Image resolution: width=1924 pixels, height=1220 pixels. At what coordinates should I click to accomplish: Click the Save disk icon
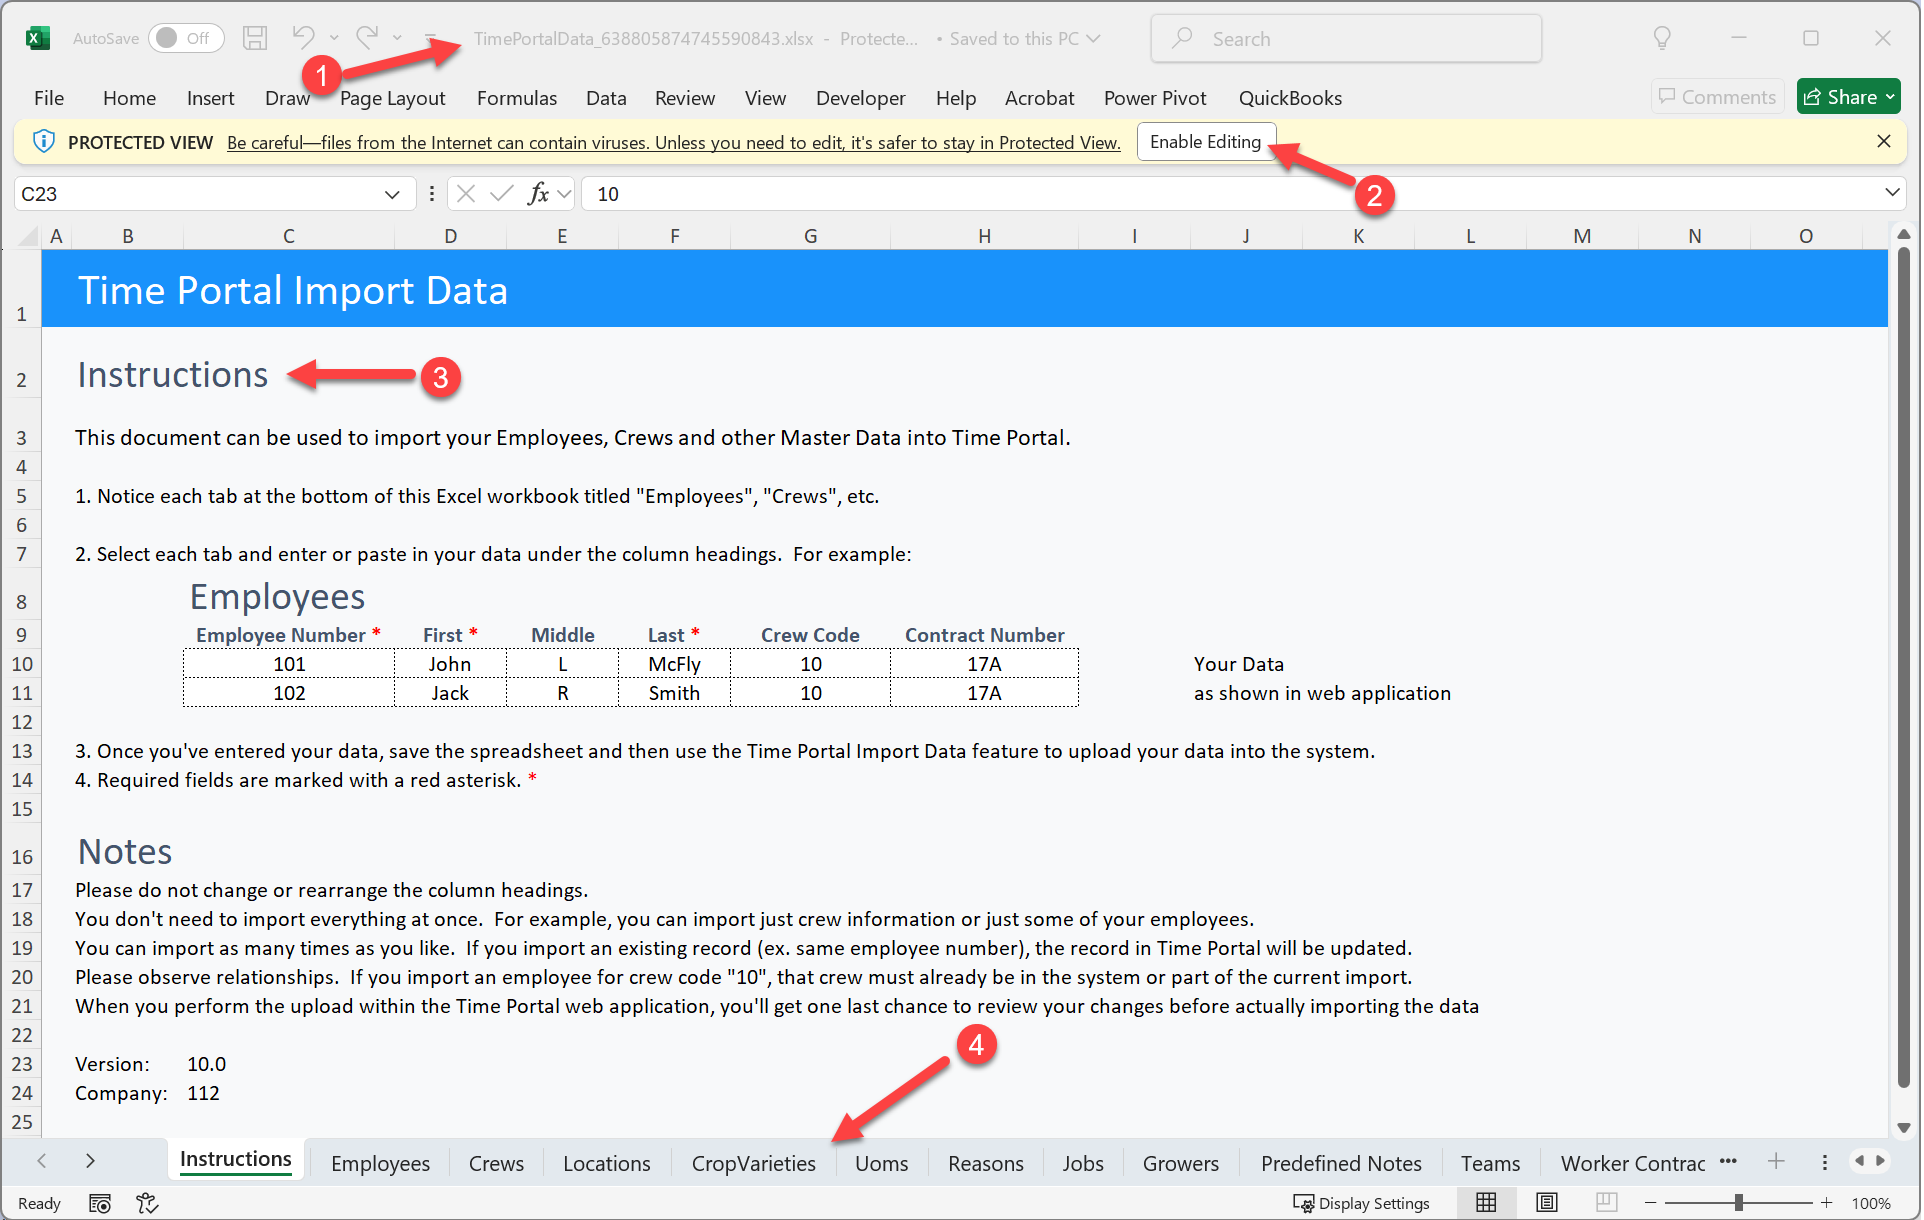coord(255,38)
